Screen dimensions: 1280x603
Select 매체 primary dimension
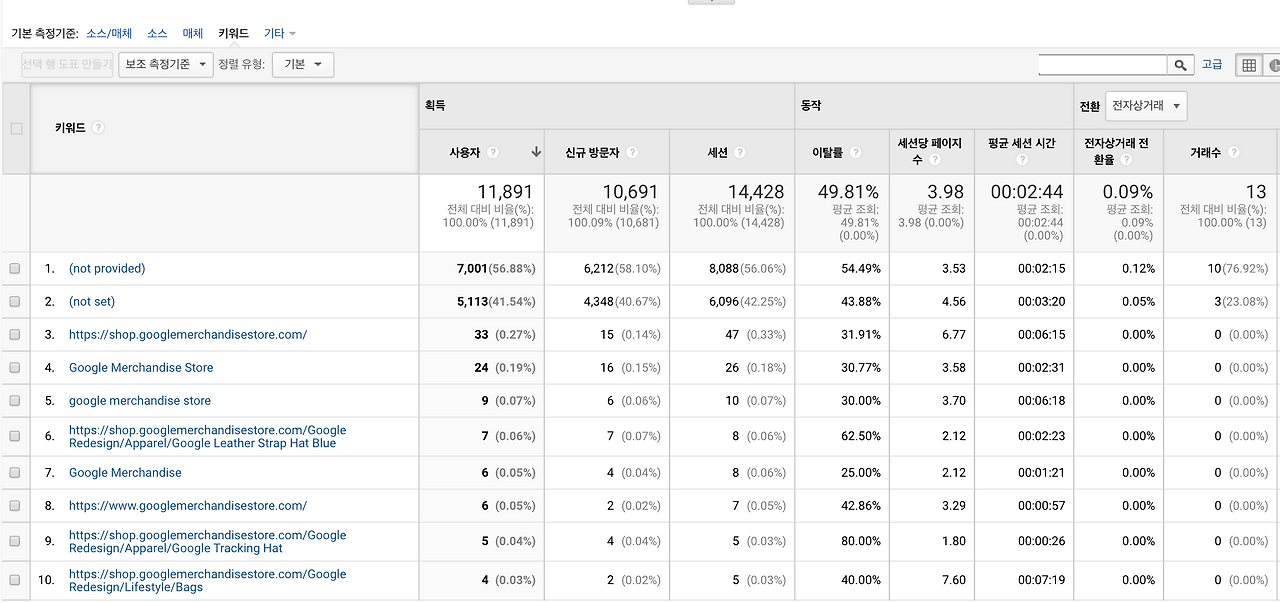pos(193,33)
